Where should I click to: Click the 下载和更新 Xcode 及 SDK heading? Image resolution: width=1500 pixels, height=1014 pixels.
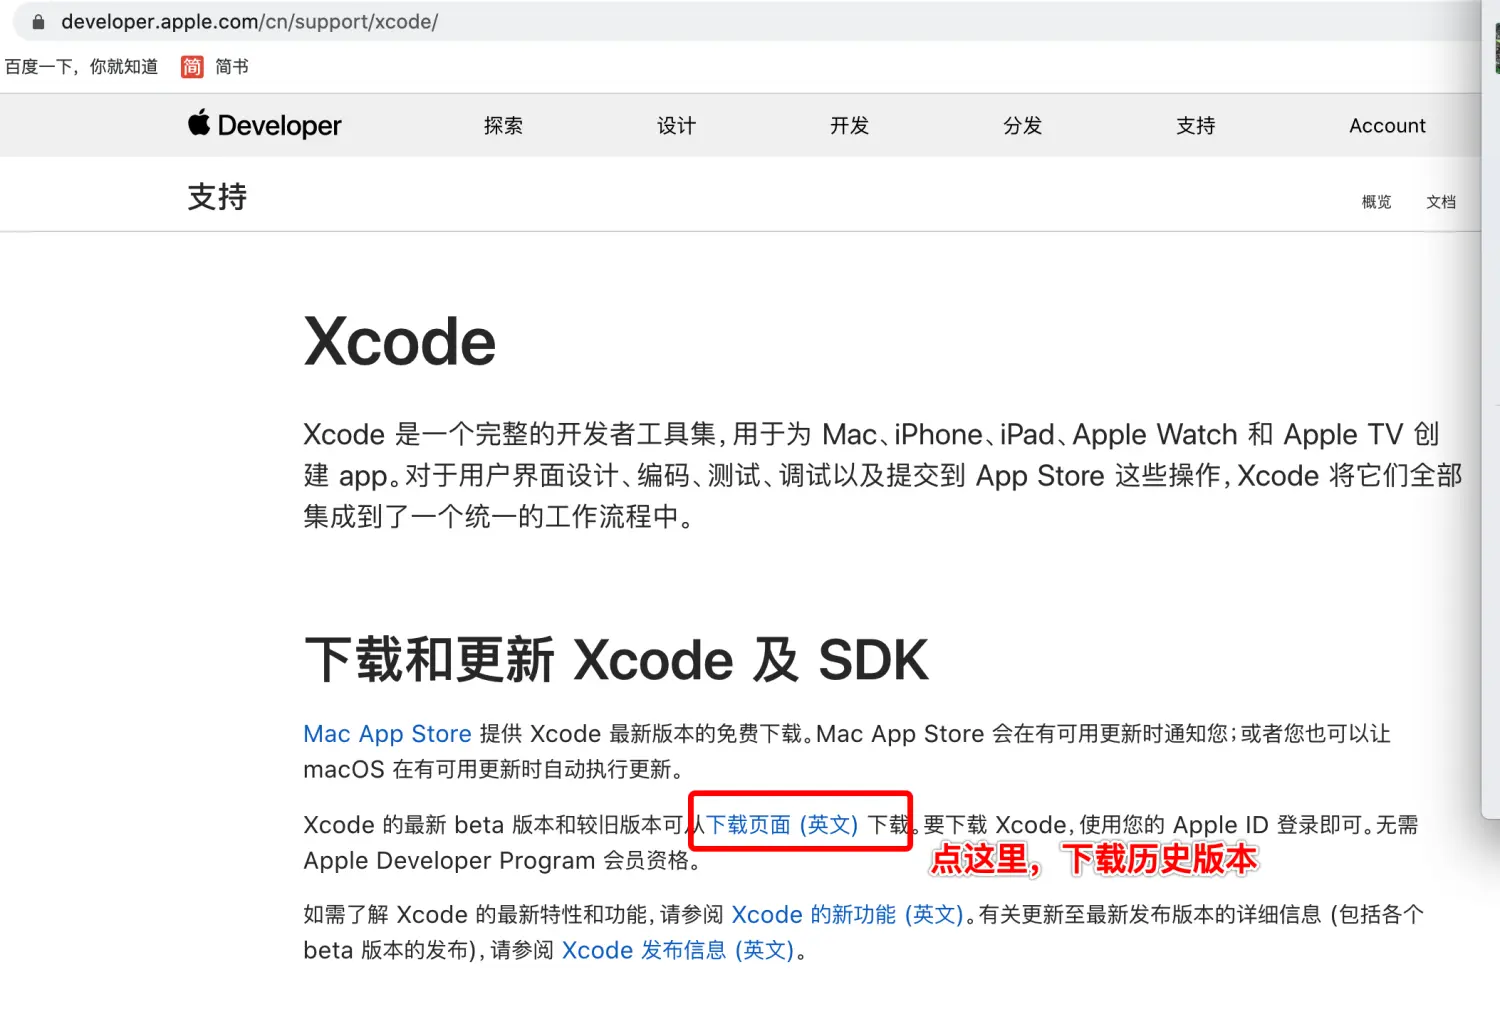click(x=616, y=660)
